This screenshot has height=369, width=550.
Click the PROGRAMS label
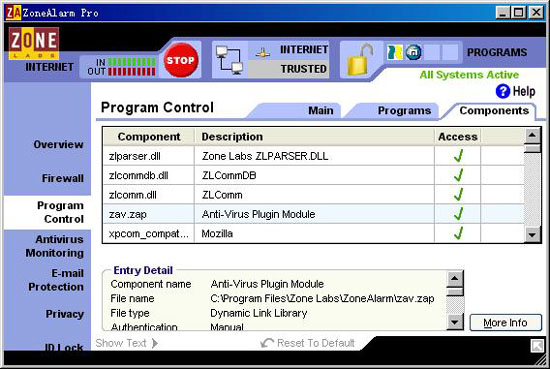coord(497,52)
